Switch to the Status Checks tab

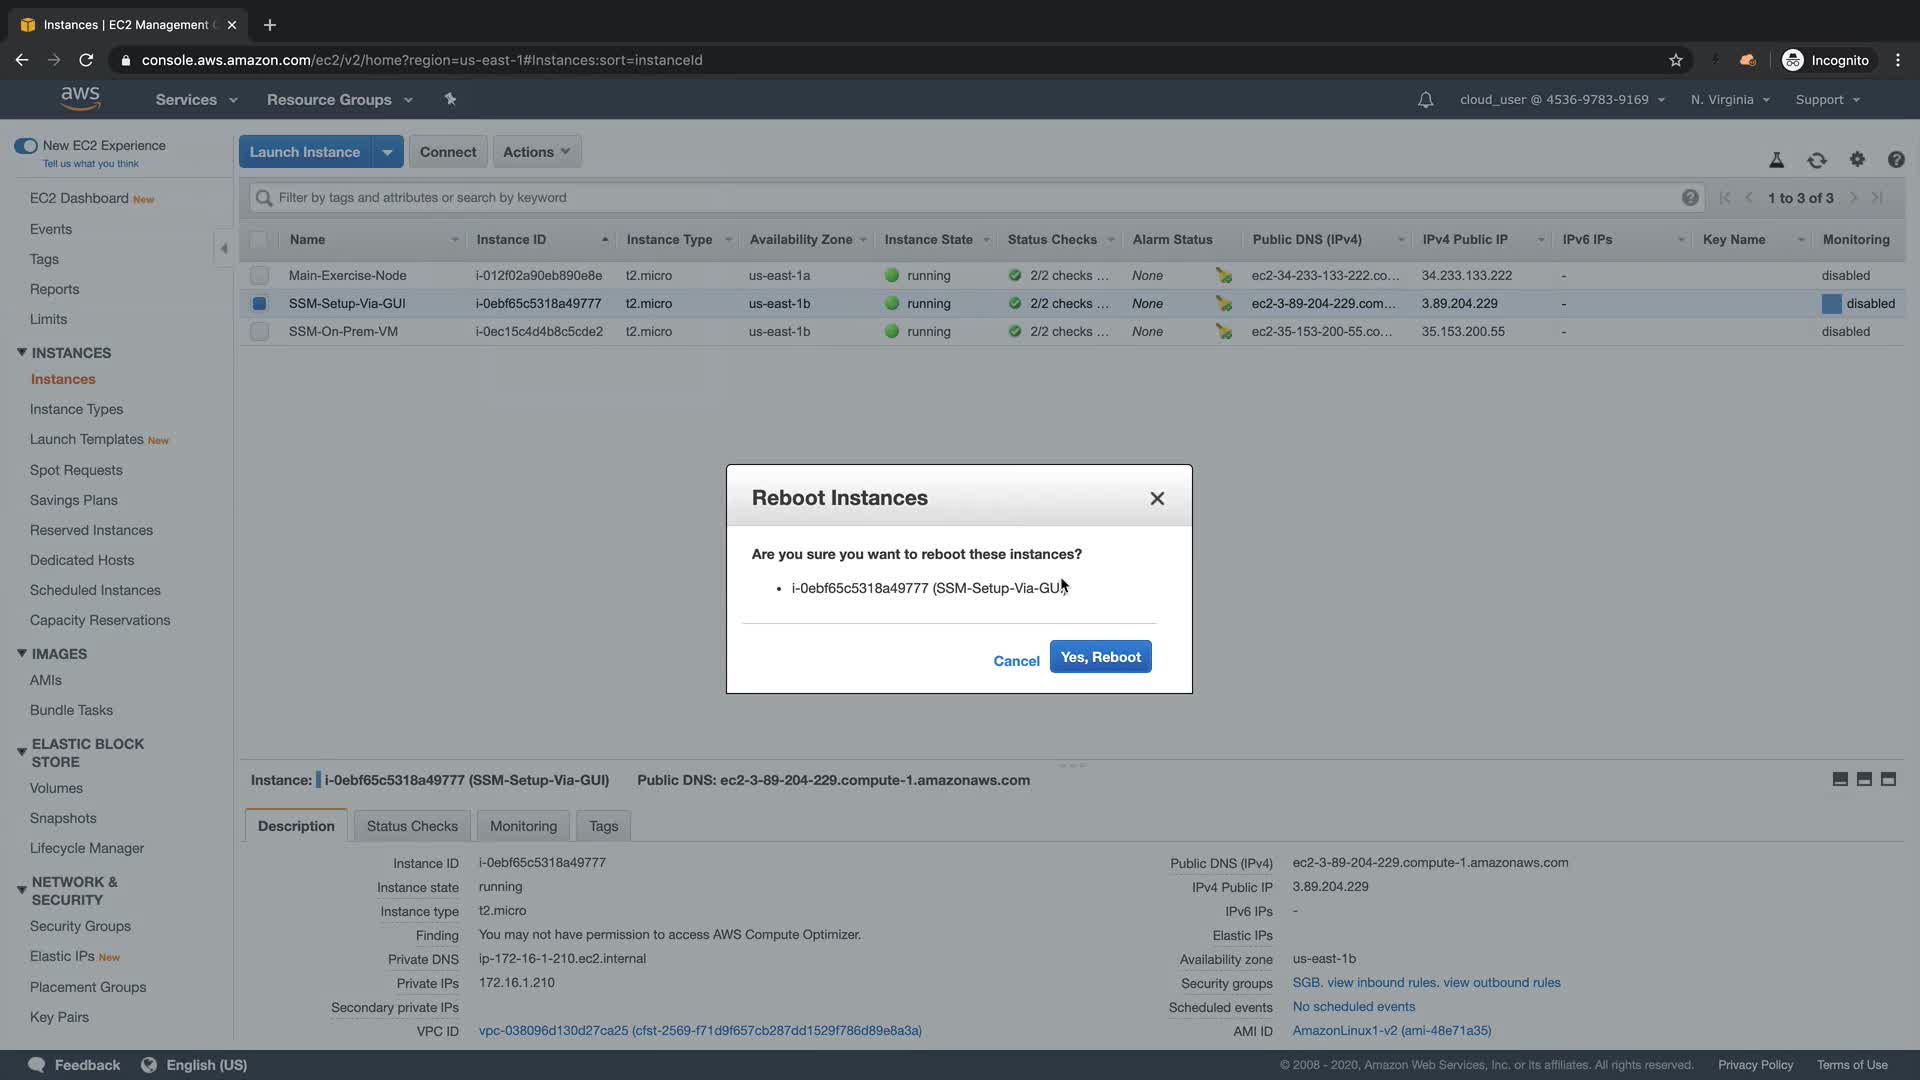[x=412, y=826]
